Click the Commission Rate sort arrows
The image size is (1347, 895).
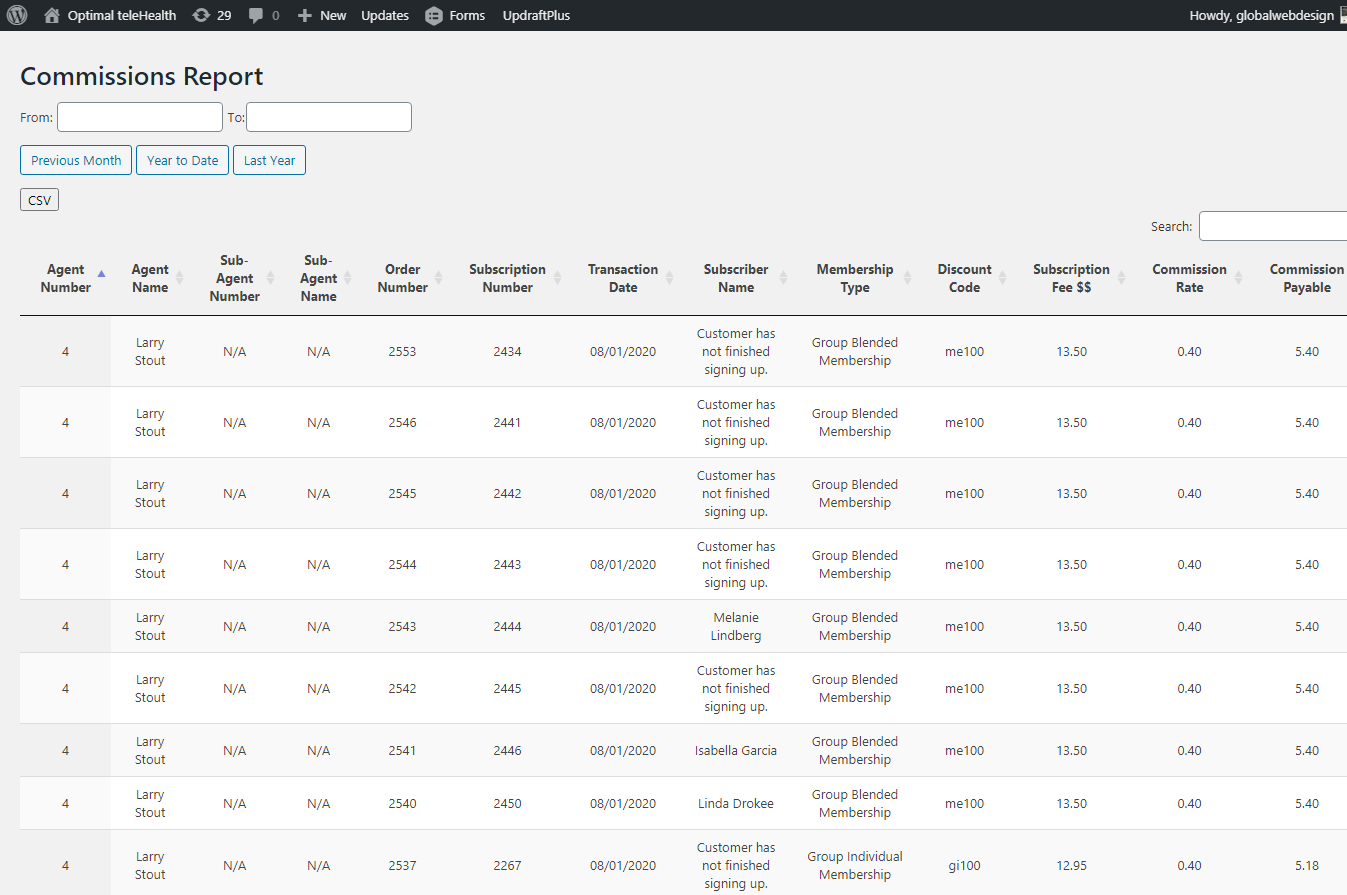point(1238,278)
